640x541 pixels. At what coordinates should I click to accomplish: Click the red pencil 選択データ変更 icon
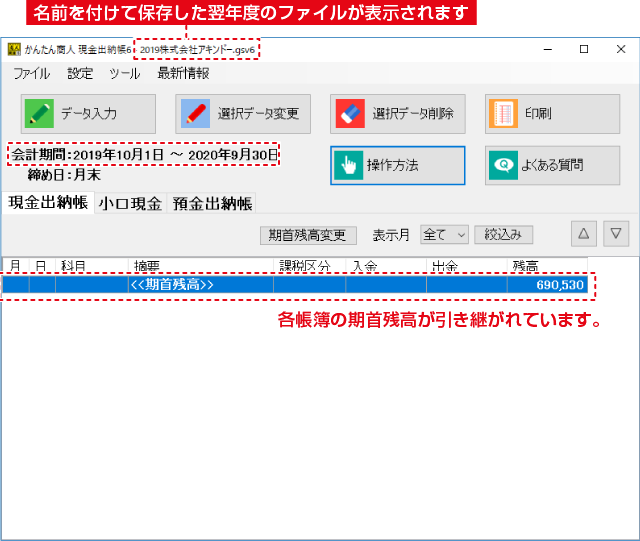pos(196,114)
